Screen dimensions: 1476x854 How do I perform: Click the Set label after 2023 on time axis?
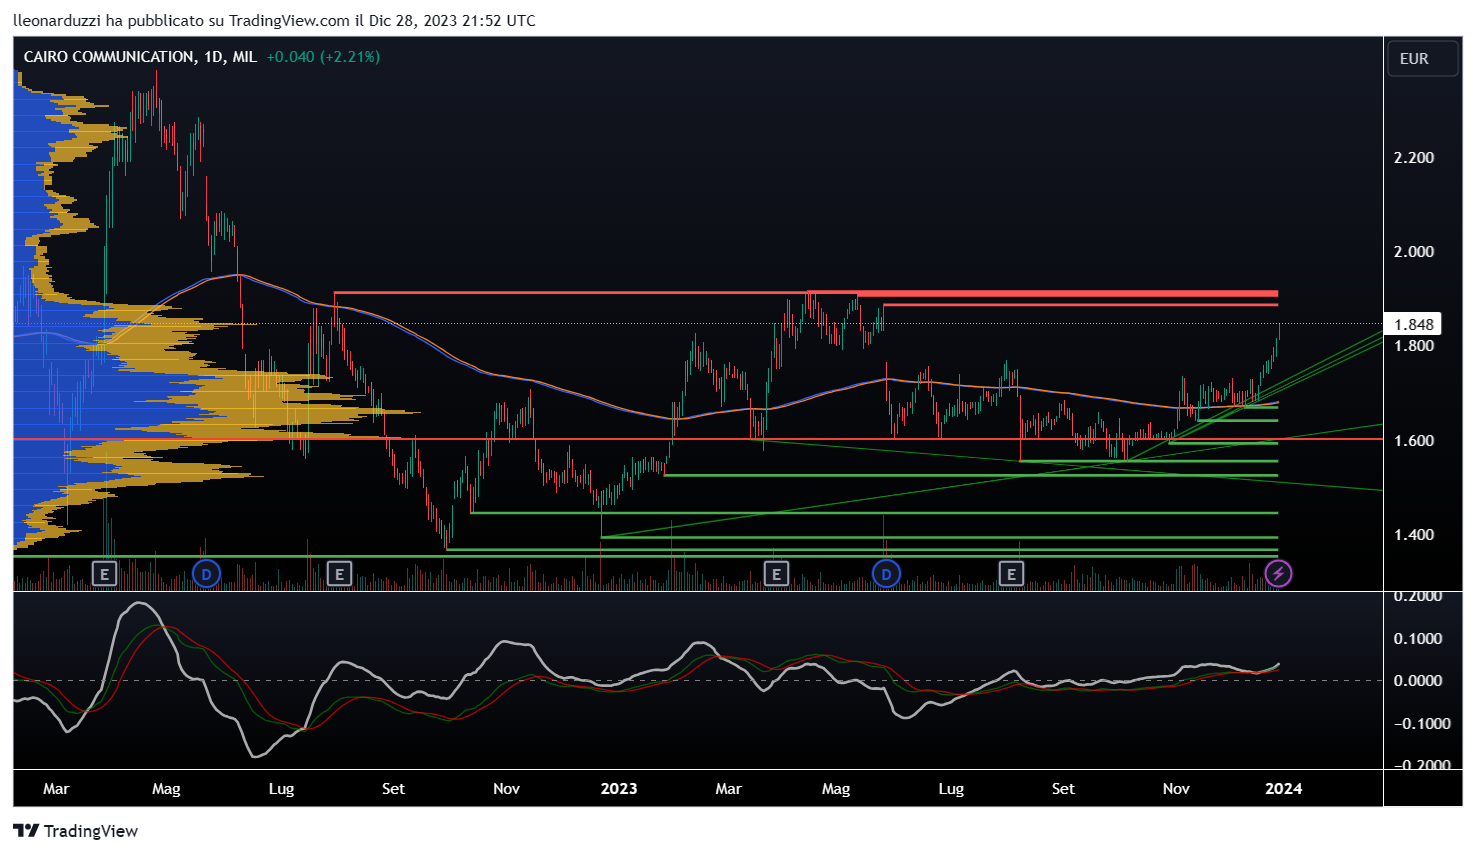click(1063, 789)
